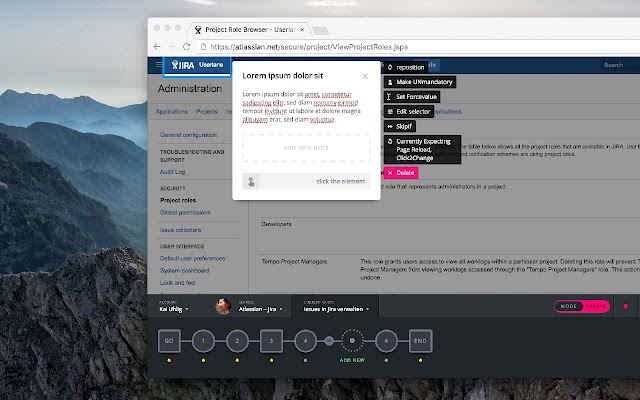Open the hamburger menu in Jira header
The height and width of the screenshot is (400, 640).
coord(158,64)
